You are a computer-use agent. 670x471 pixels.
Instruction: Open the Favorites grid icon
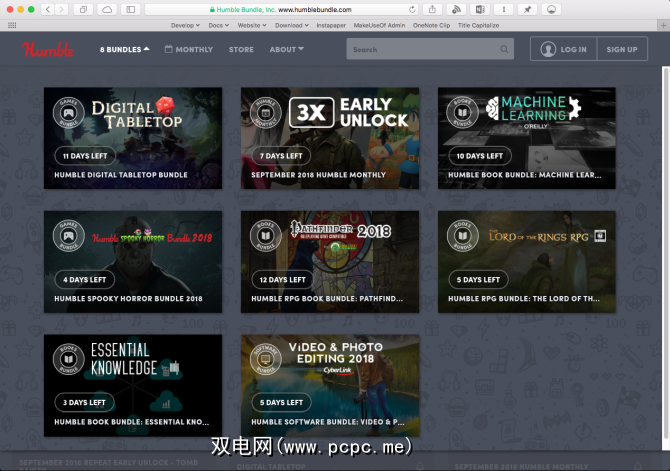(x=12, y=25)
